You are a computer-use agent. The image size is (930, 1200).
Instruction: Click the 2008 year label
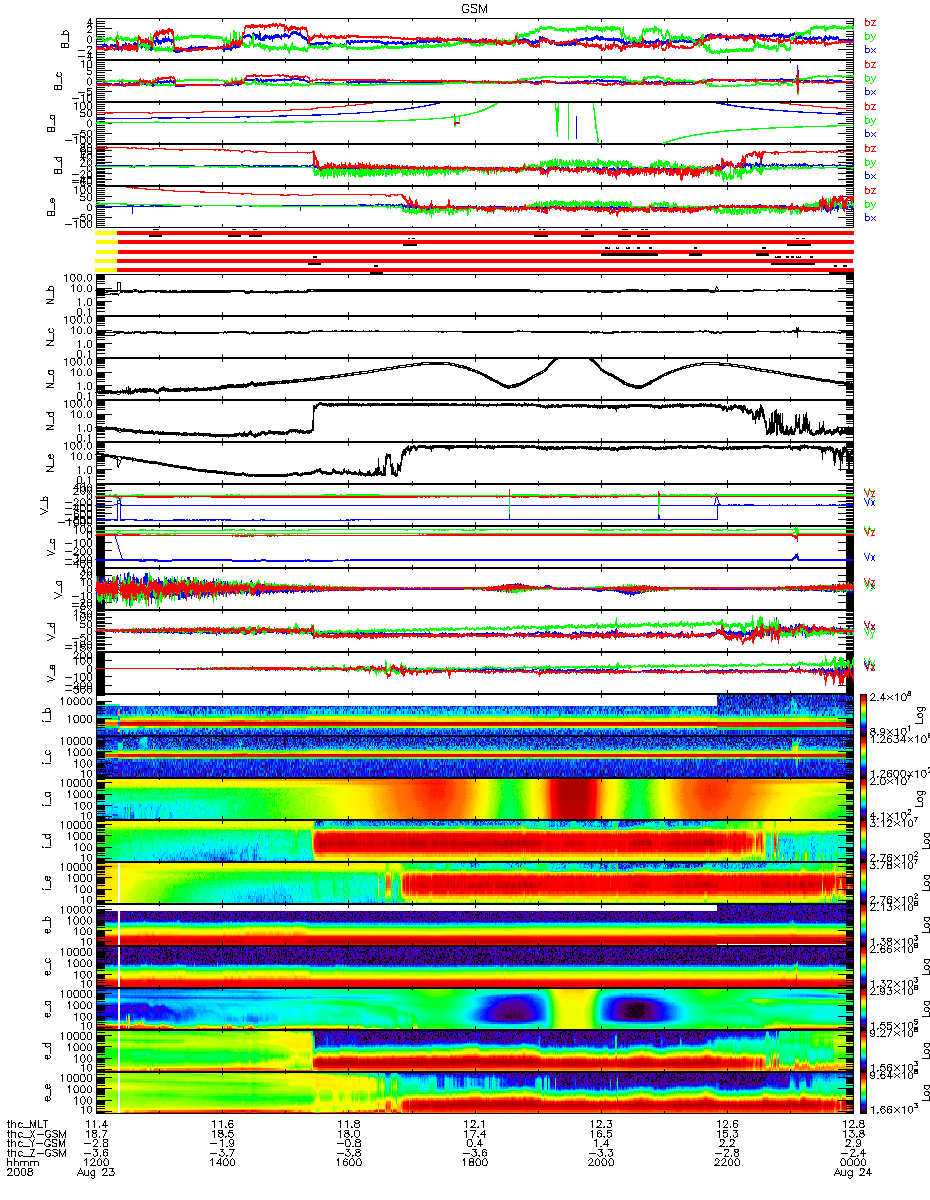coord(18,1174)
